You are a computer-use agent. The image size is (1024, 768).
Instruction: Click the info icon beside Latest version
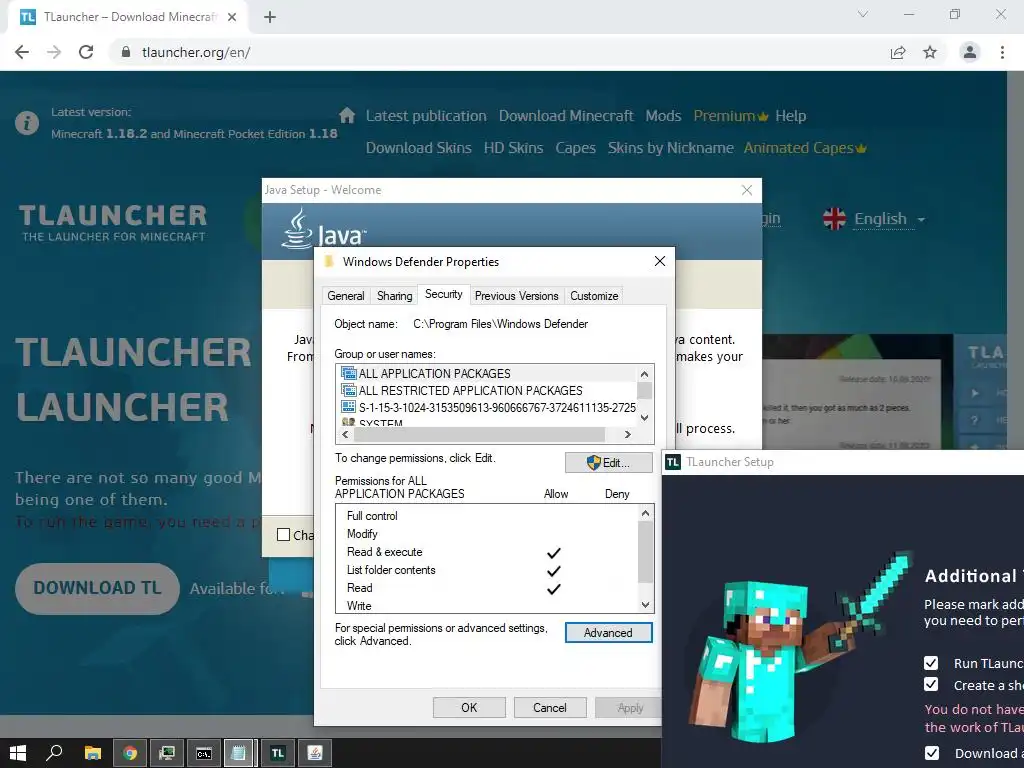[27, 123]
